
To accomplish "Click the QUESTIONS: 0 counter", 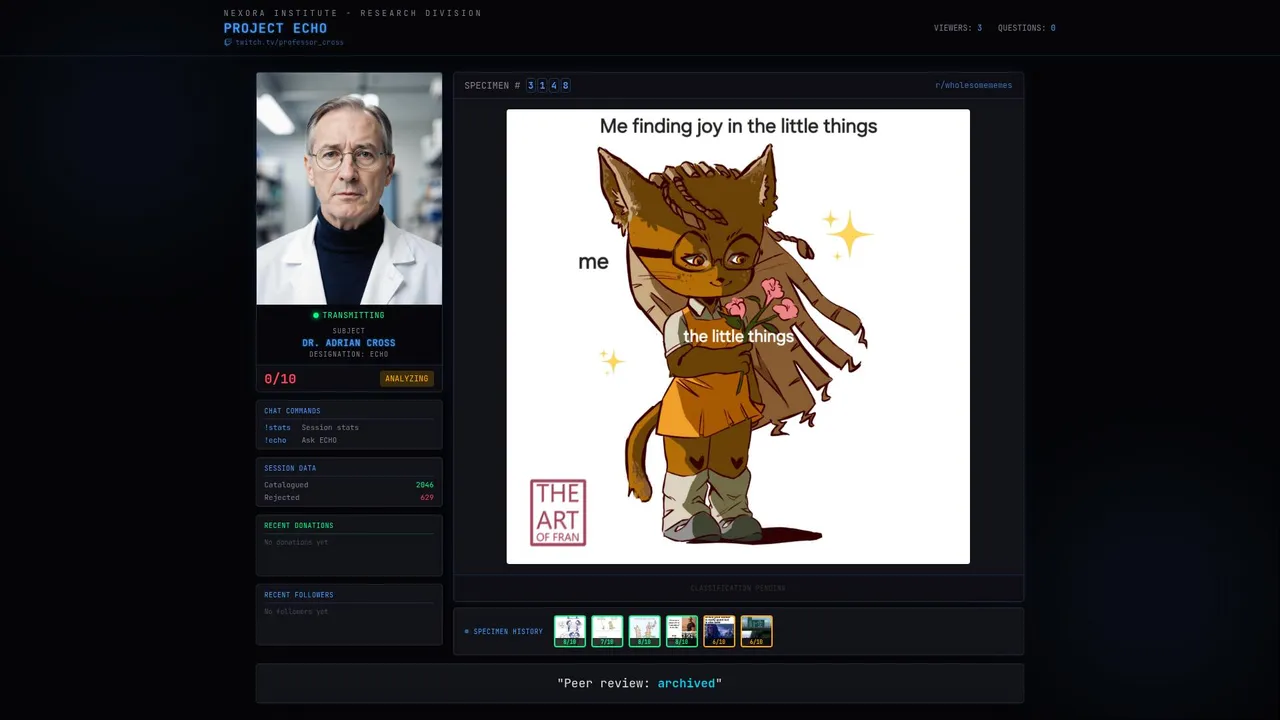I will (x=1026, y=28).
